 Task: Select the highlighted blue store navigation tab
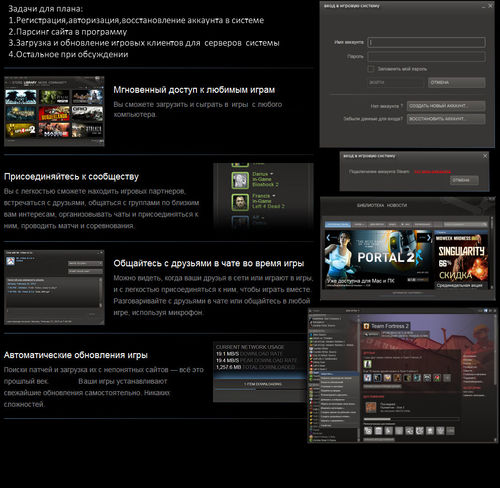[x=338, y=224]
